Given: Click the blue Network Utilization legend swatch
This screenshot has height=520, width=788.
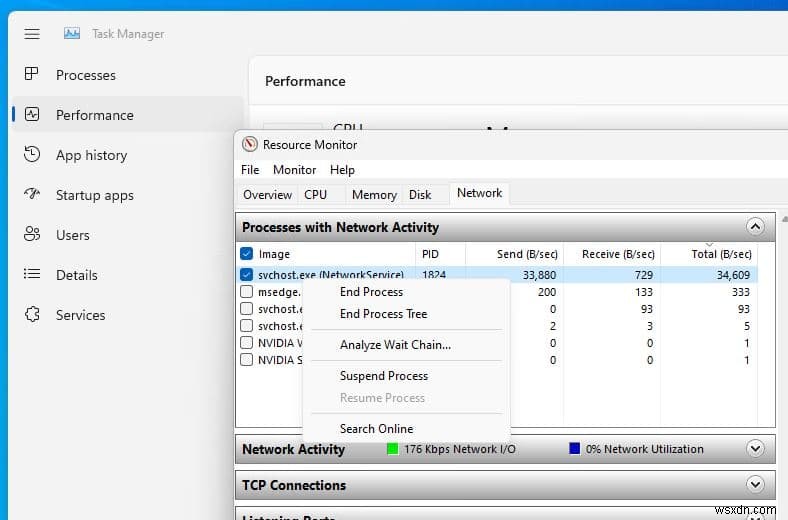Looking at the screenshot, I should (574, 448).
